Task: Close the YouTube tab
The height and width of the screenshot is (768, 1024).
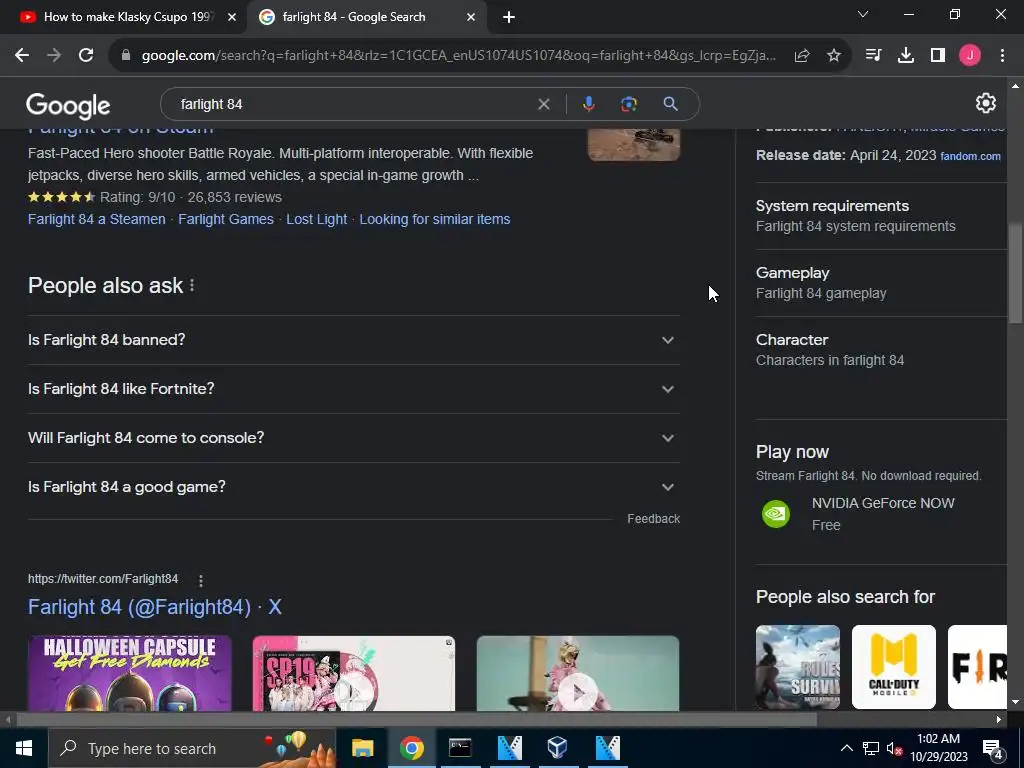Action: coord(232,18)
